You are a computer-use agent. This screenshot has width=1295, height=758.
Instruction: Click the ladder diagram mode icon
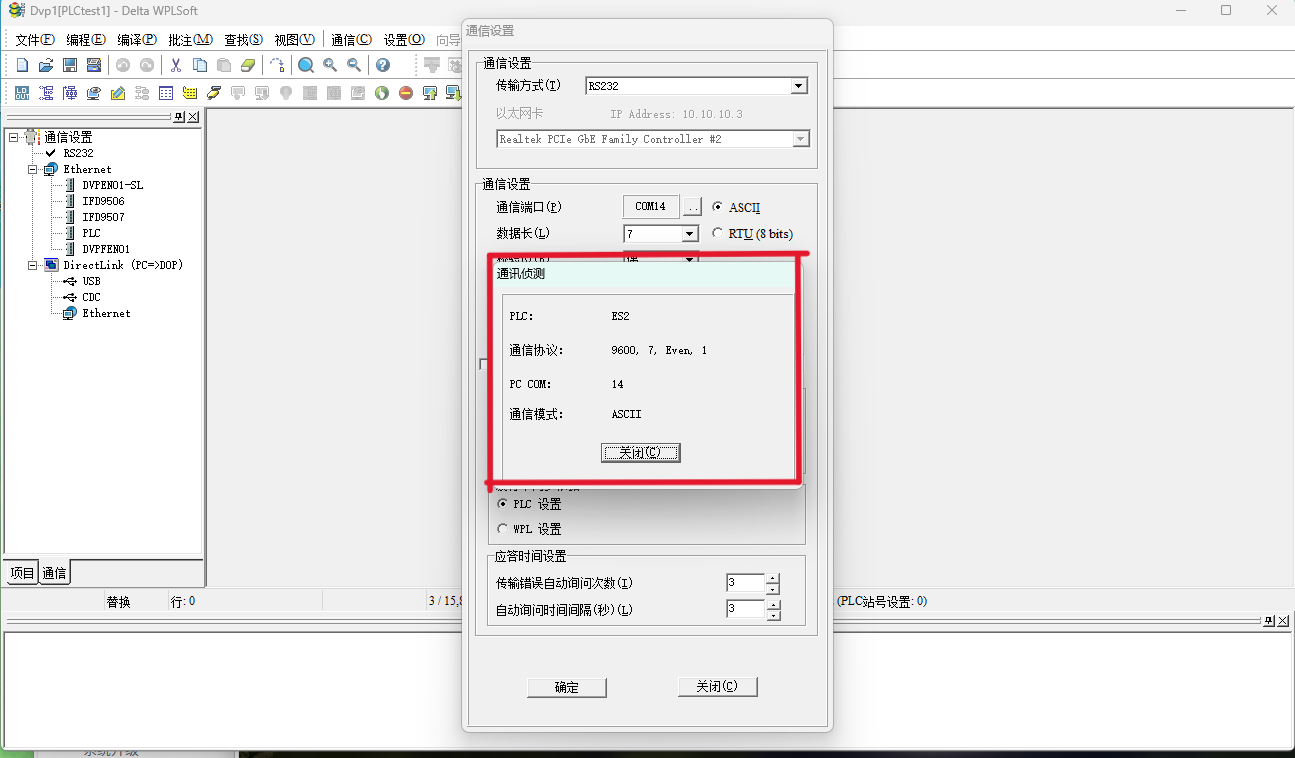coord(46,93)
